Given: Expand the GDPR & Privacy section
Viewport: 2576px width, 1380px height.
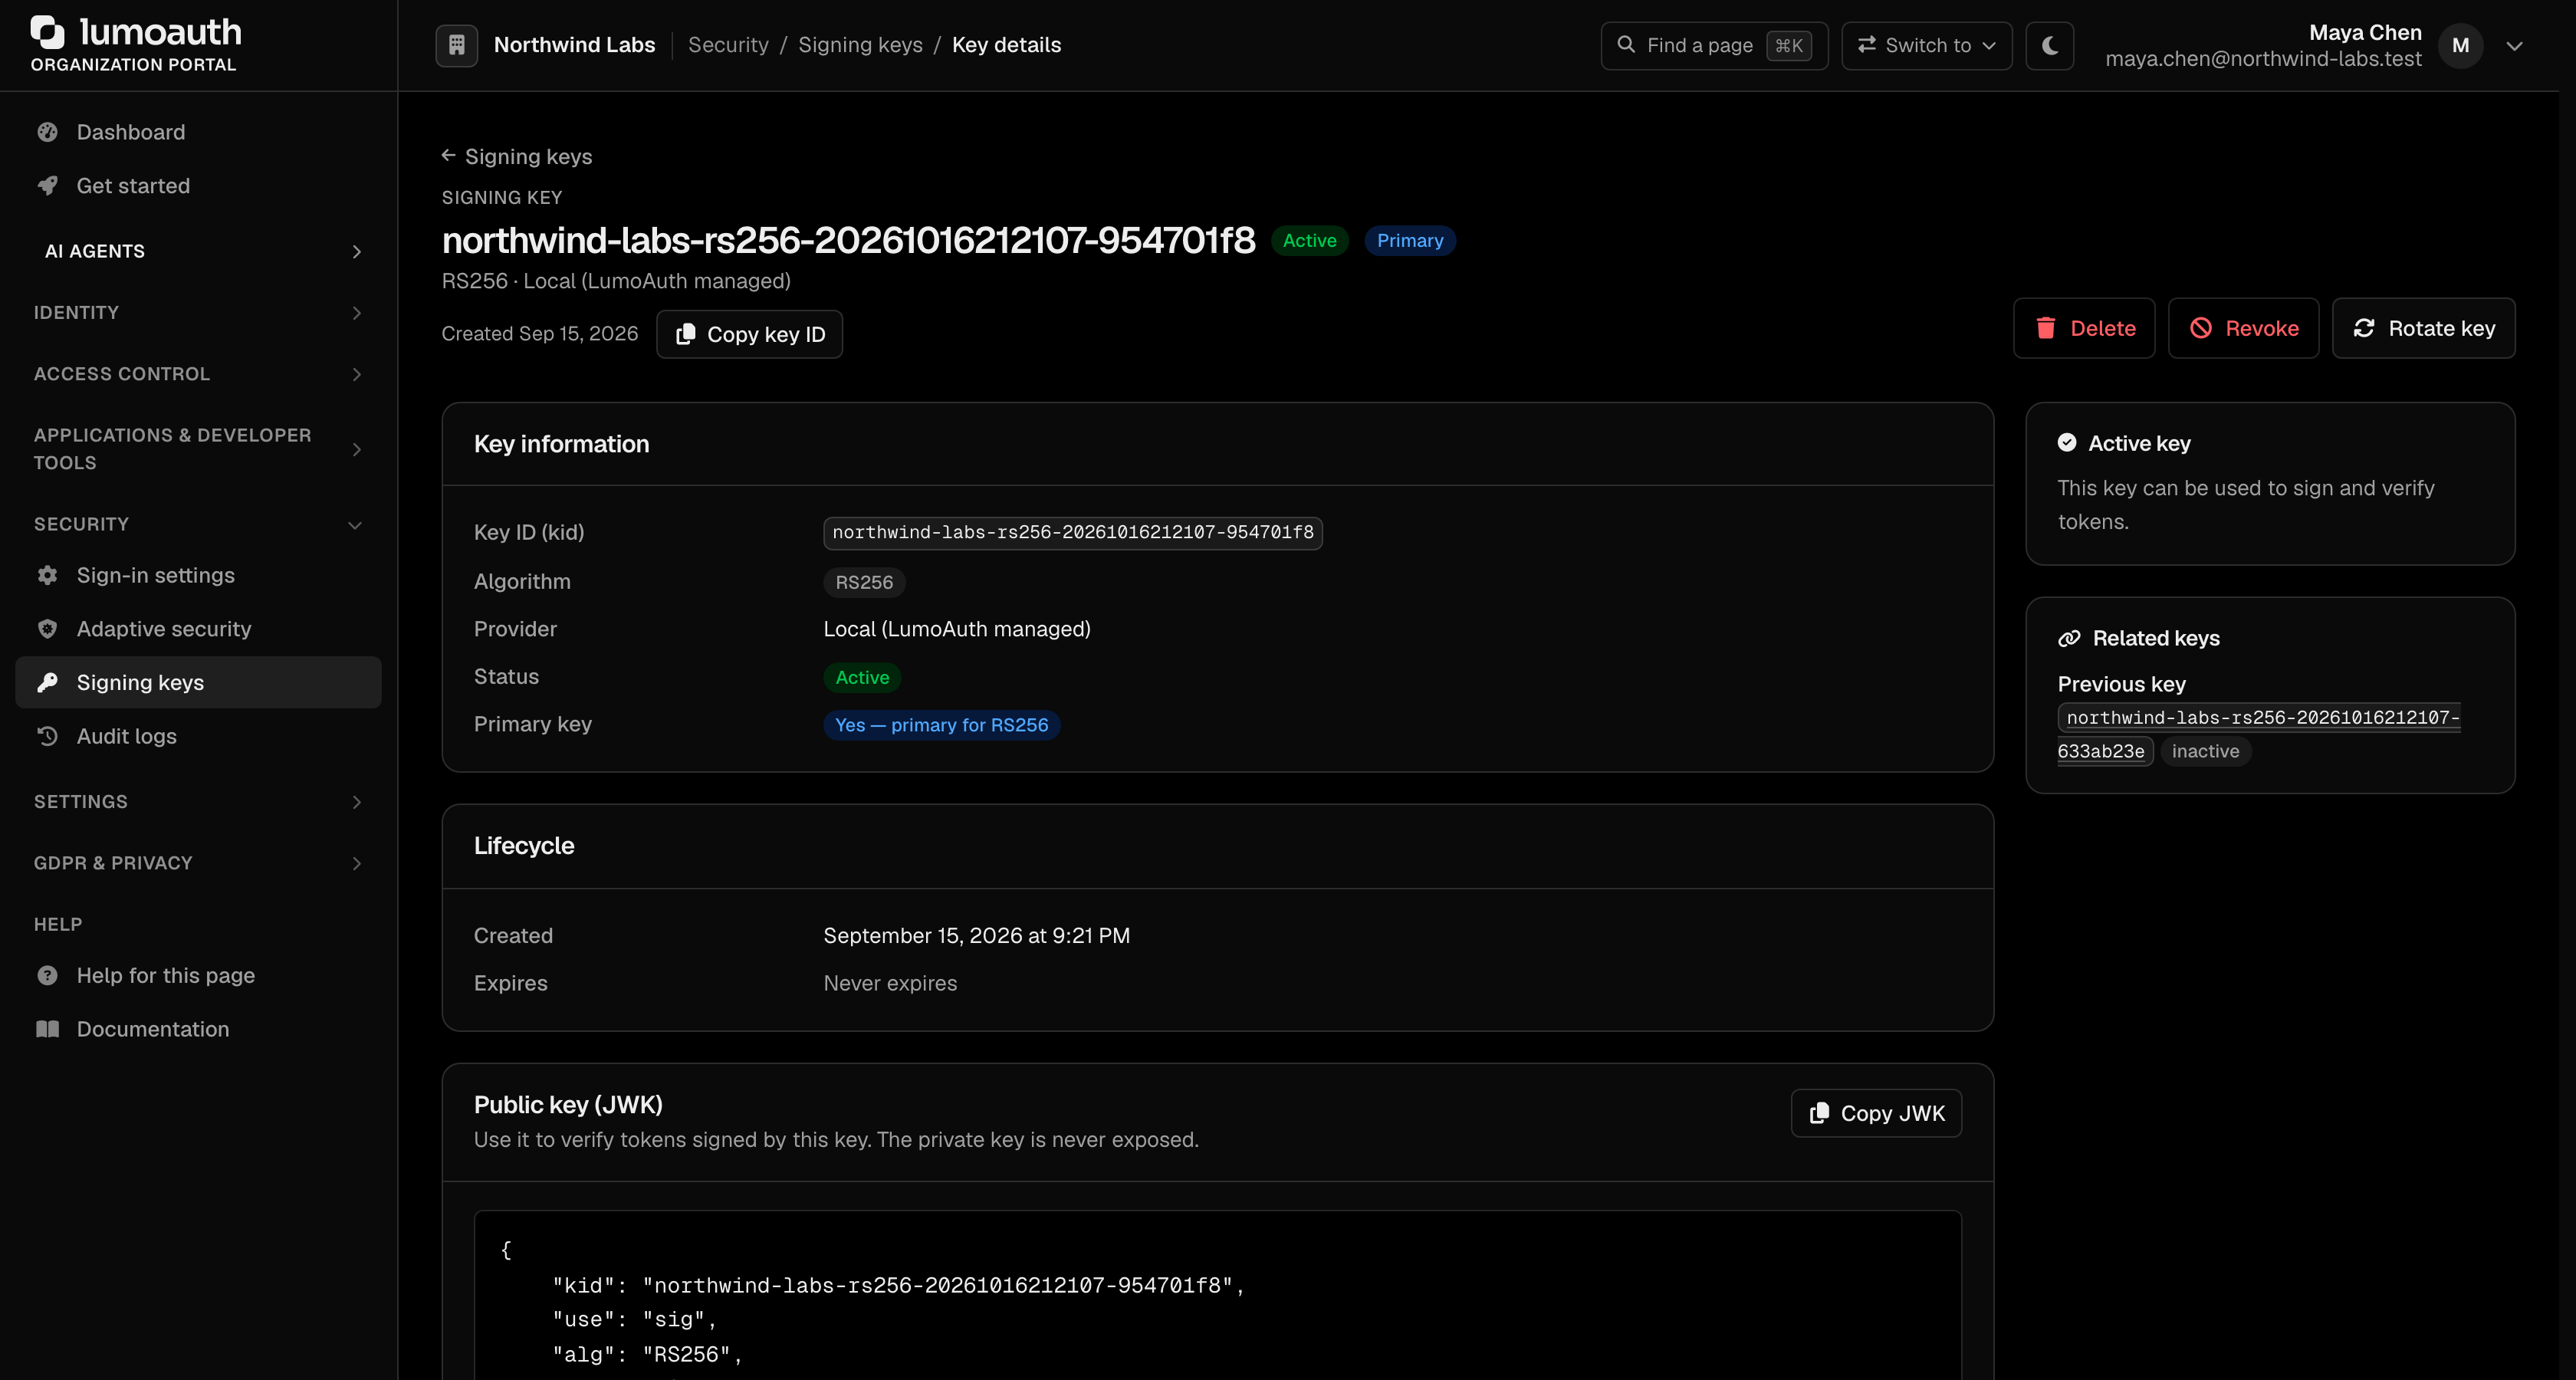Looking at the screenshot, I should (198, 863).
